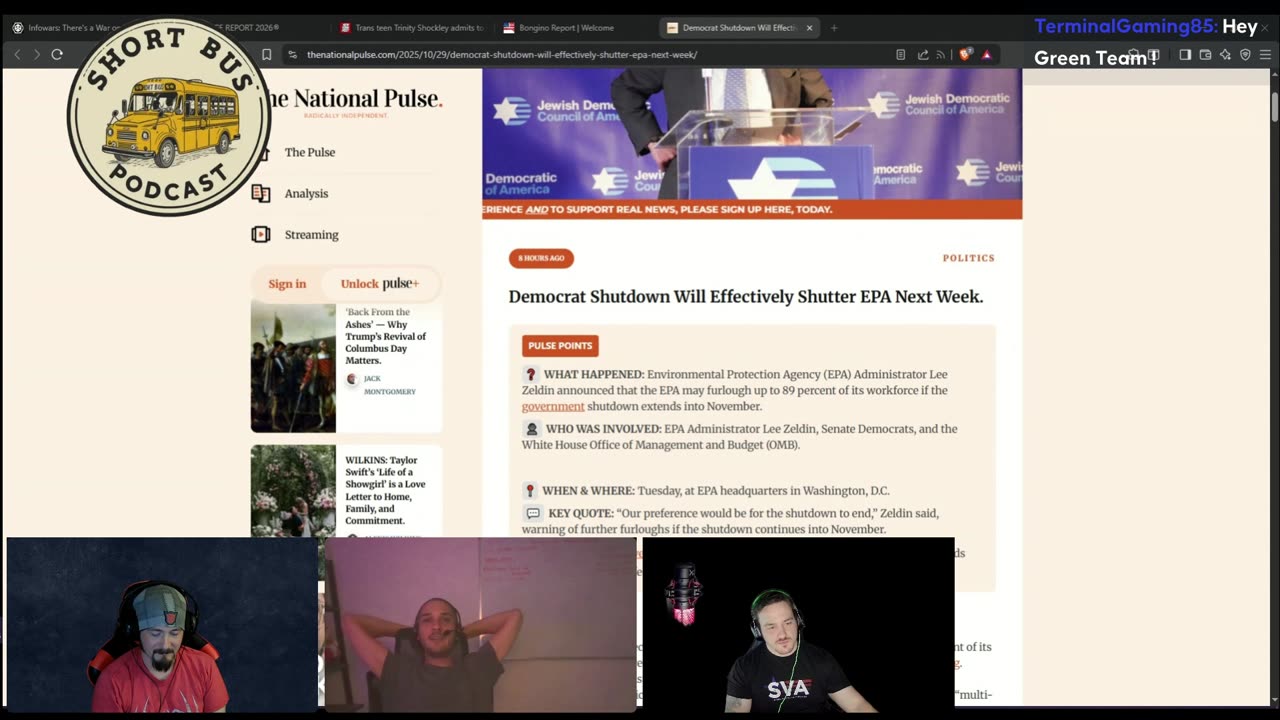Reload the page in the browser toolbar
This screenshot has height=720, width=1280.
coord(57,54)
